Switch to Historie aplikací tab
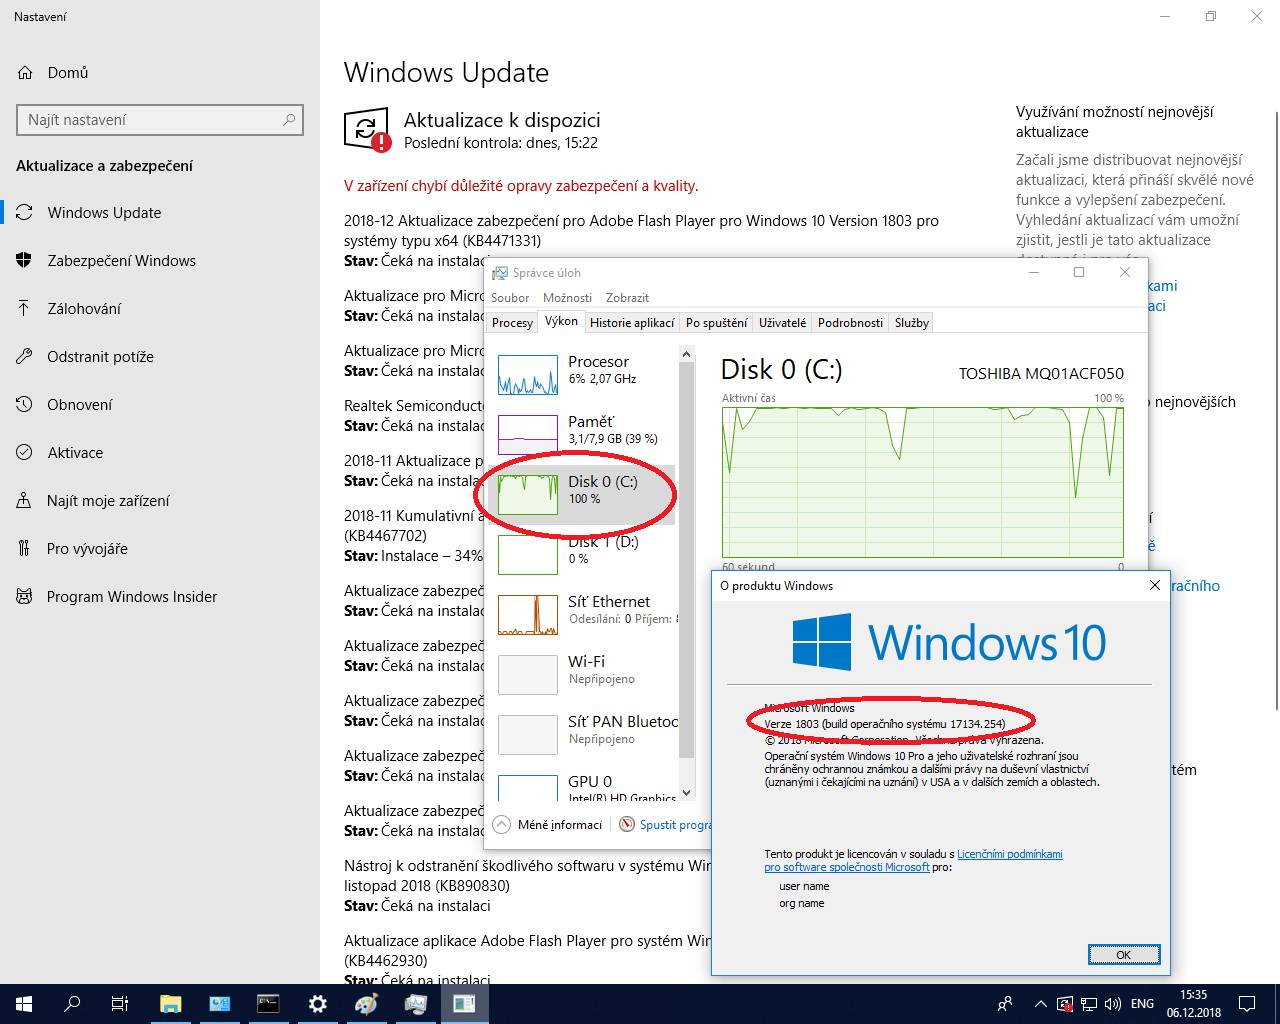The height and width of the screenshot is (1024, 1280). [x=632, y=322]
